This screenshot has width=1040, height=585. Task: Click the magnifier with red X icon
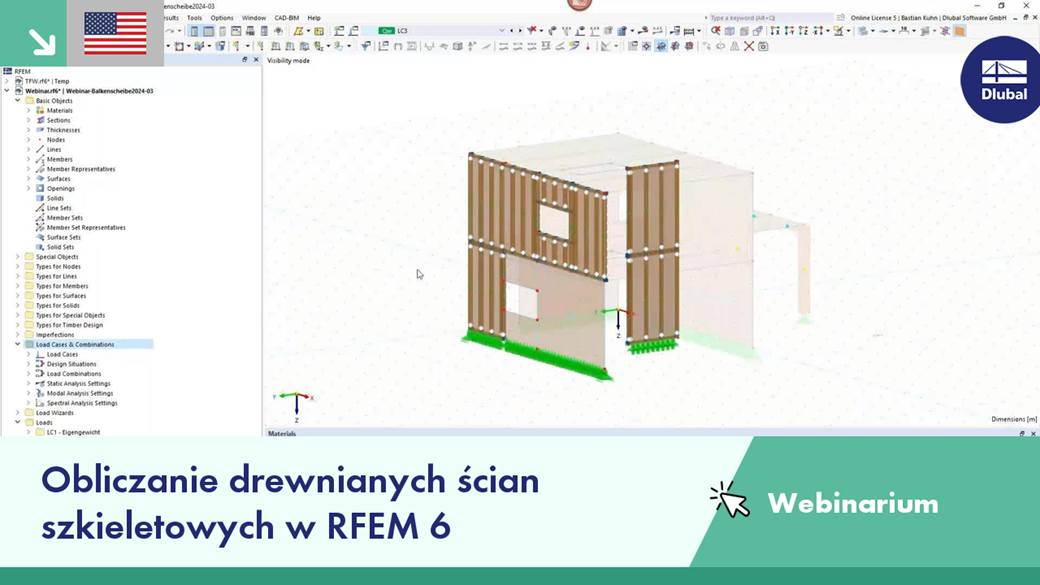coord(716,31)
